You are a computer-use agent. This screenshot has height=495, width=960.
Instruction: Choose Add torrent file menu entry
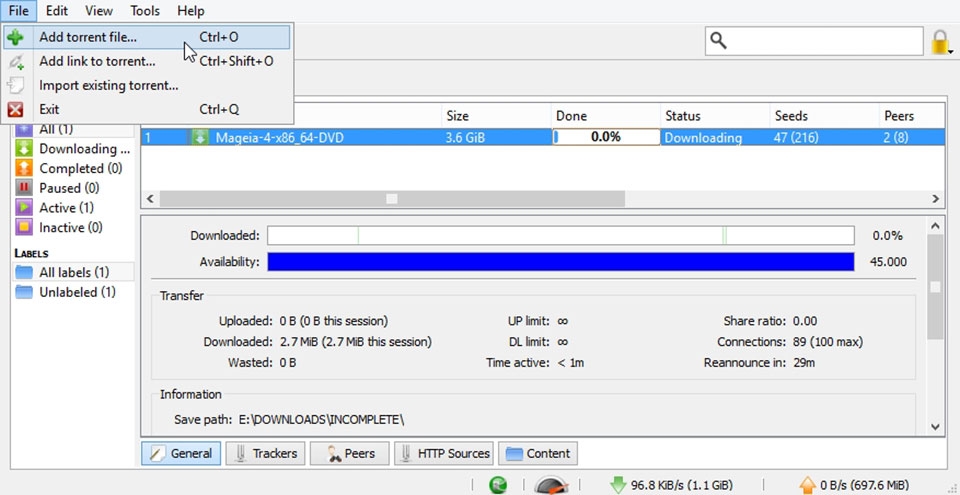[x=147, y=37]
